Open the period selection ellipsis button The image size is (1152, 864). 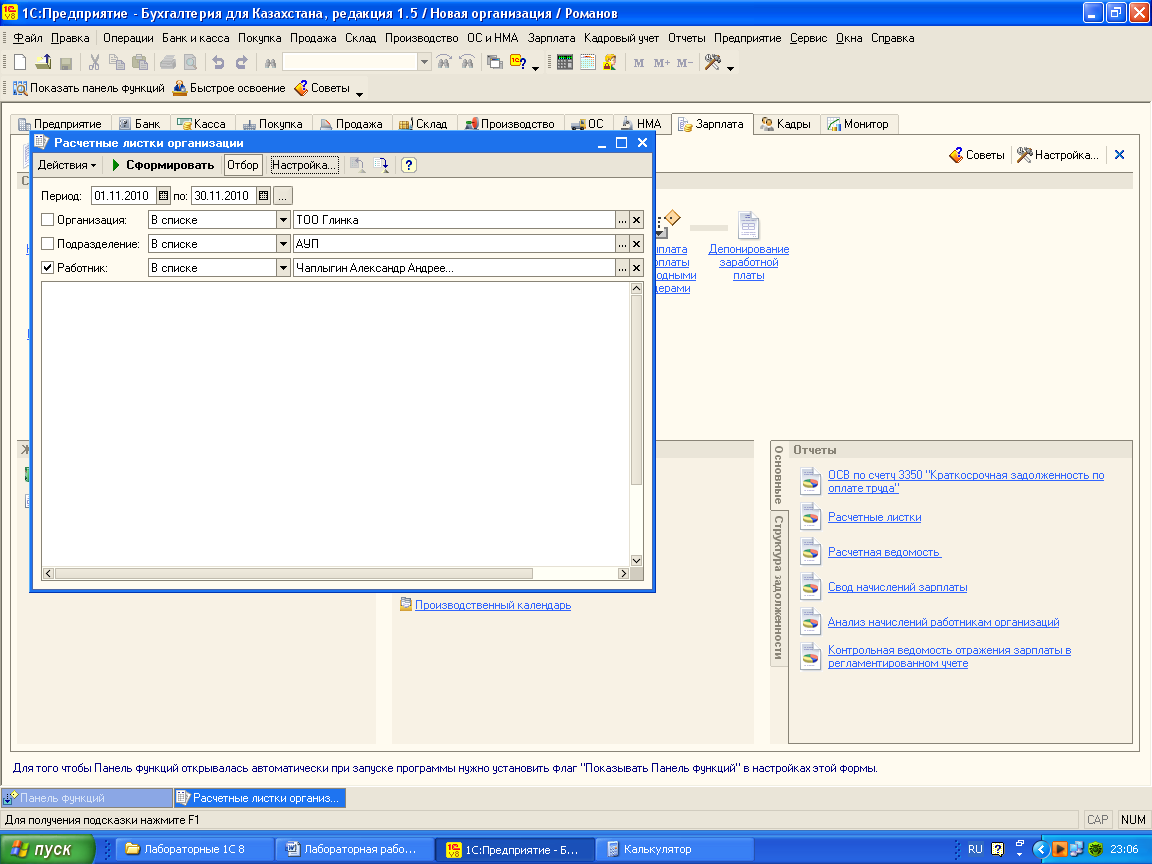point(283,196)
